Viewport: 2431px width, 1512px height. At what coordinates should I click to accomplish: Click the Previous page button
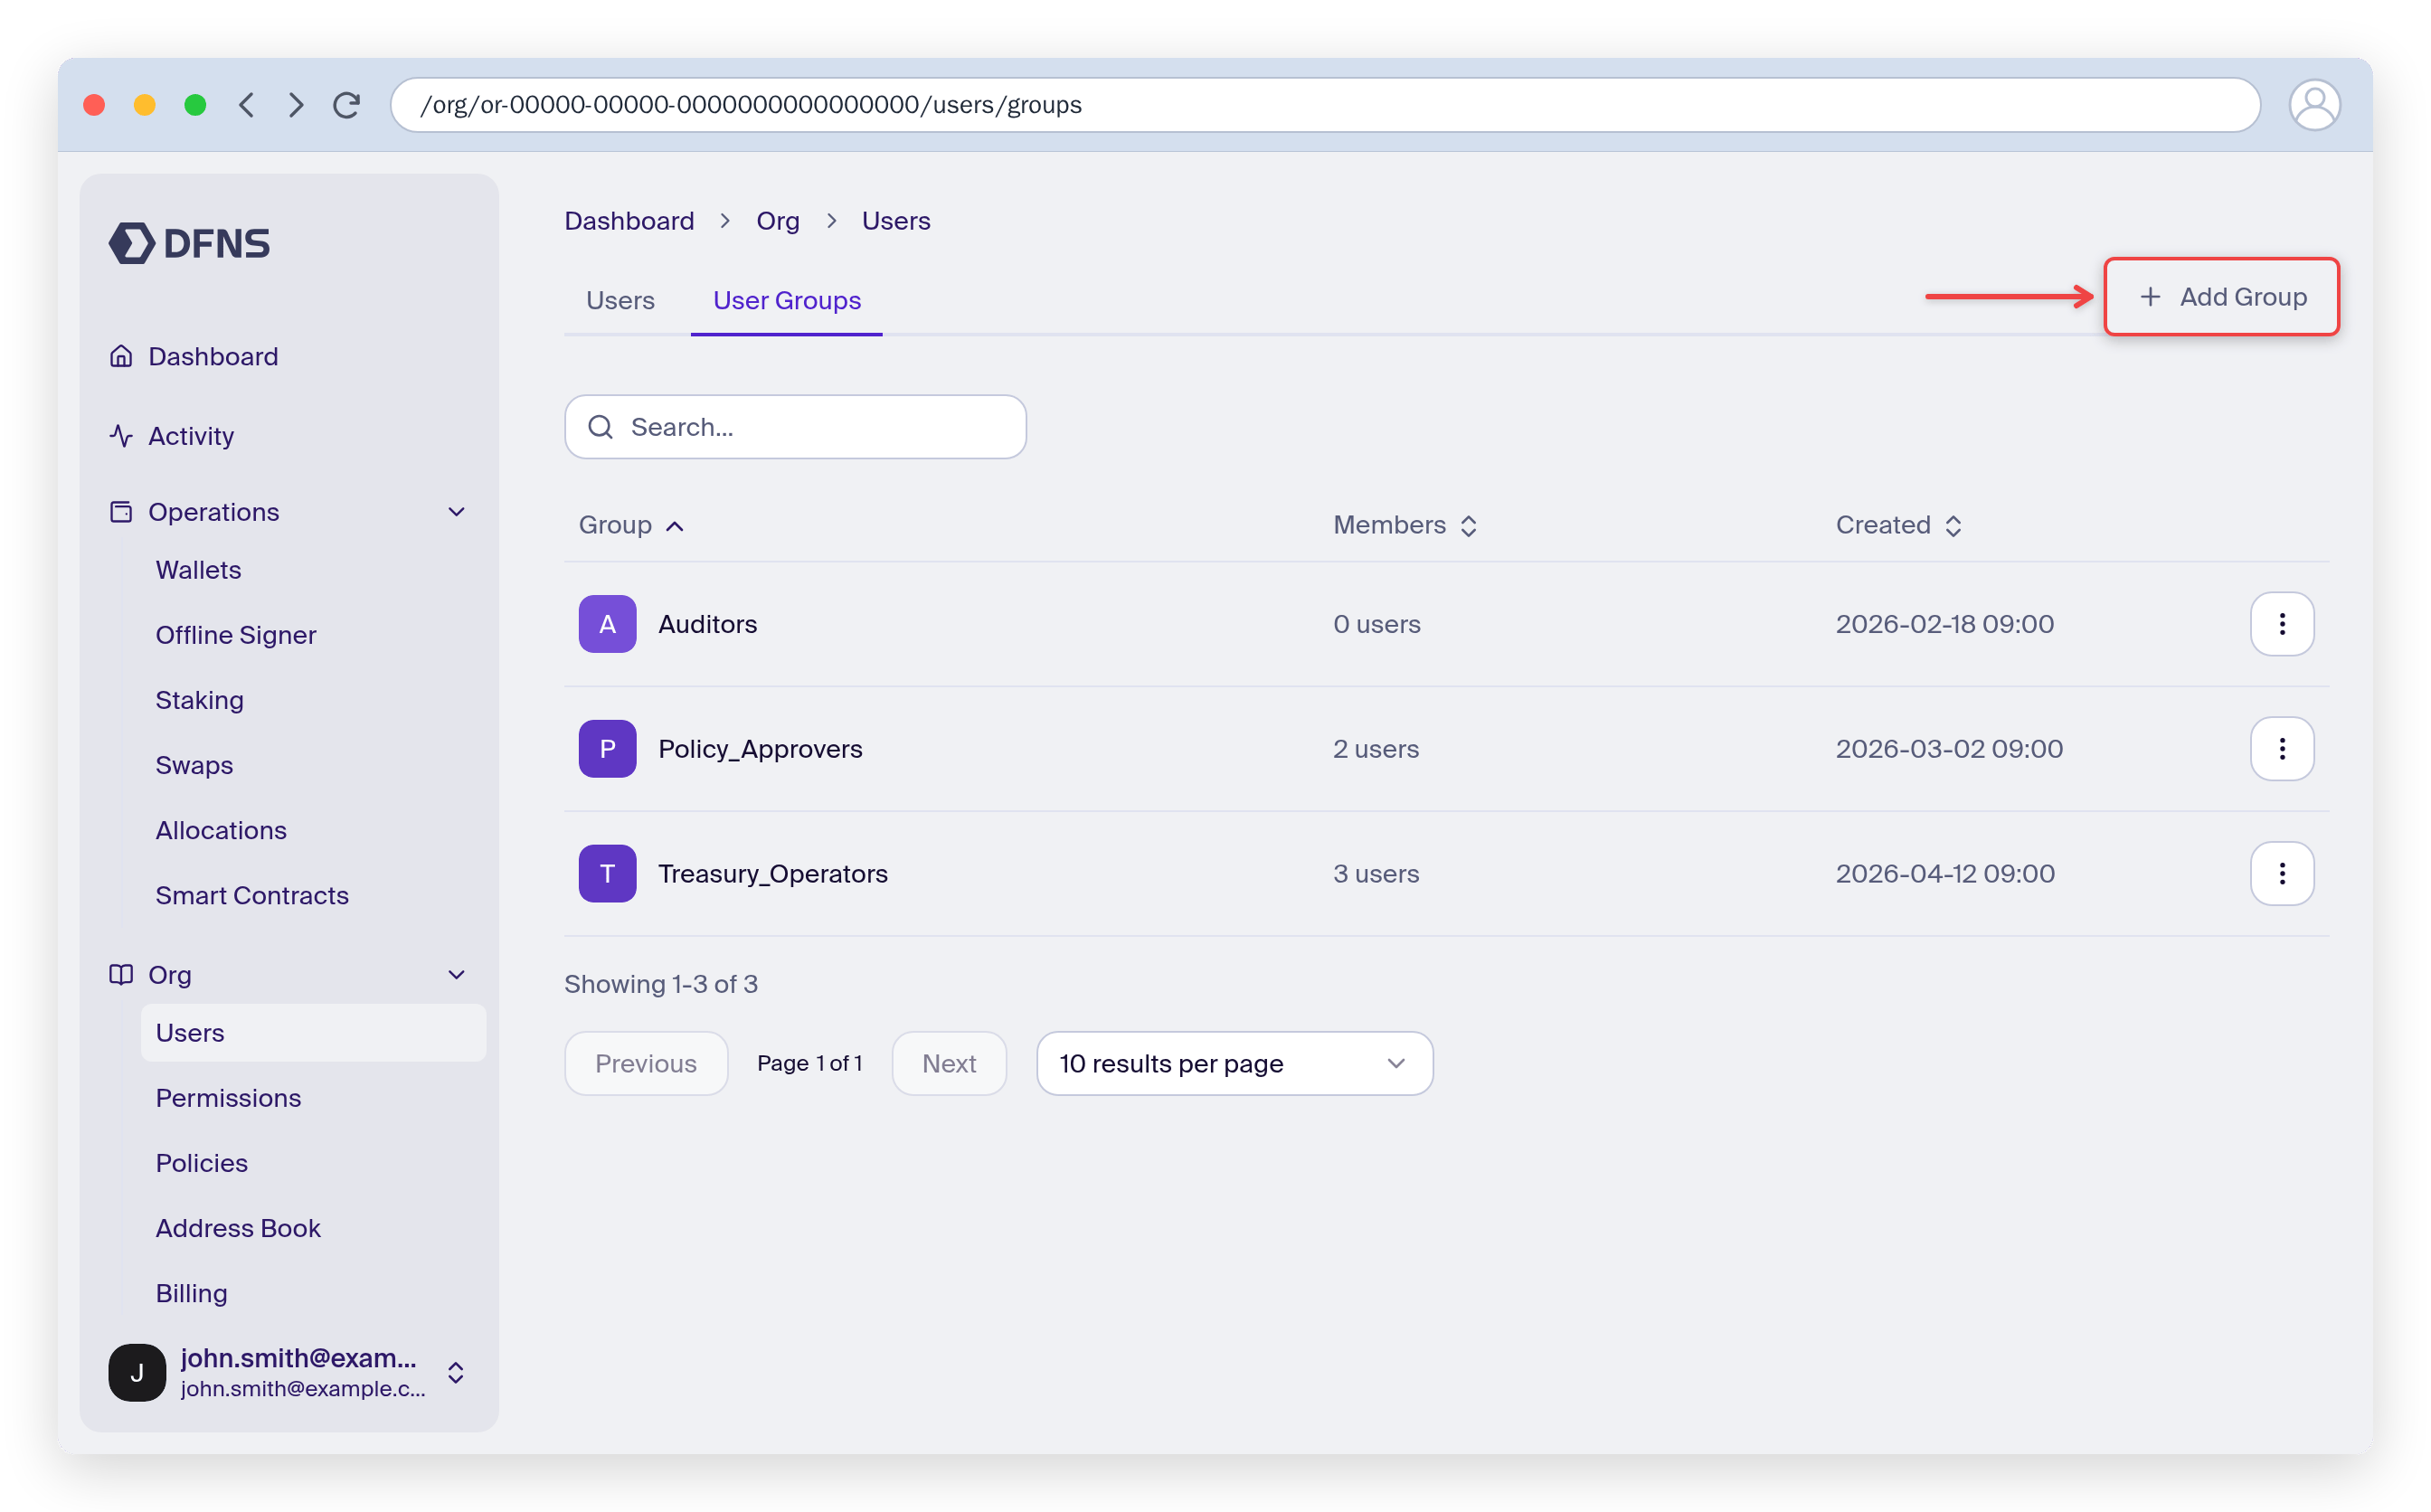pyautogui.click(x=645, y=1063)
